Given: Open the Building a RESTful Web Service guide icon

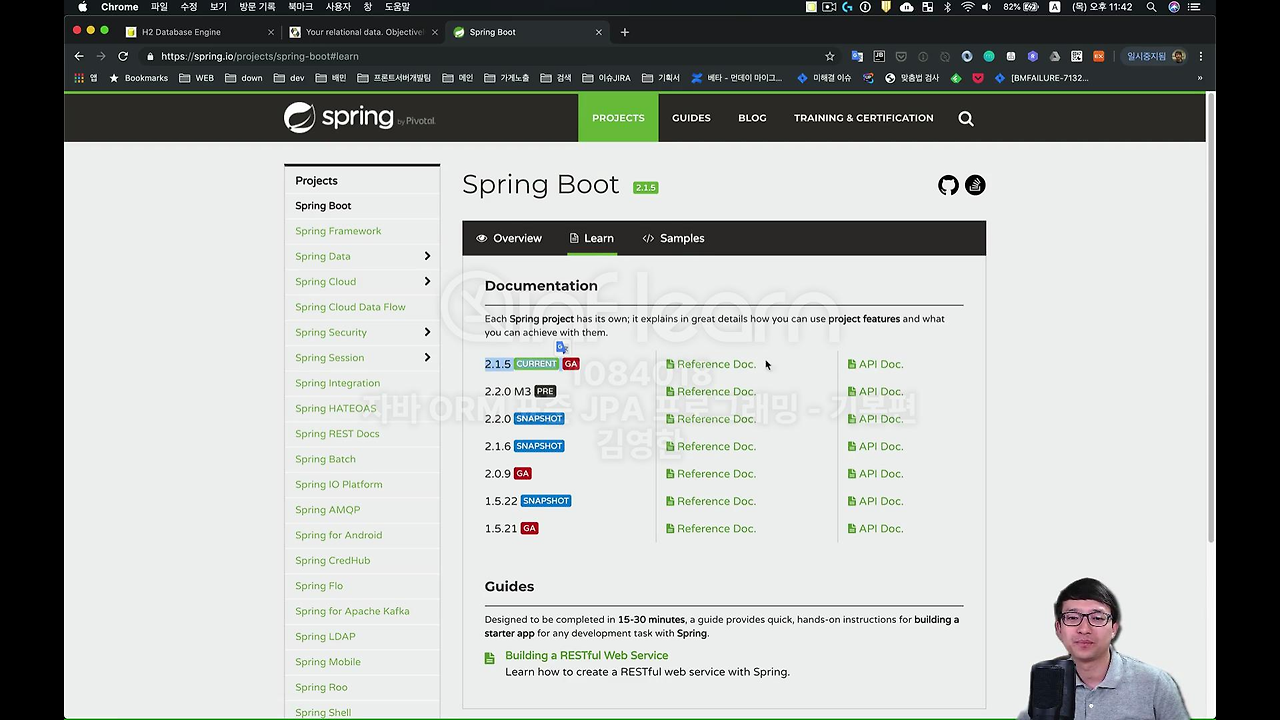Looking at the screenshot, I should pos(489,658).
